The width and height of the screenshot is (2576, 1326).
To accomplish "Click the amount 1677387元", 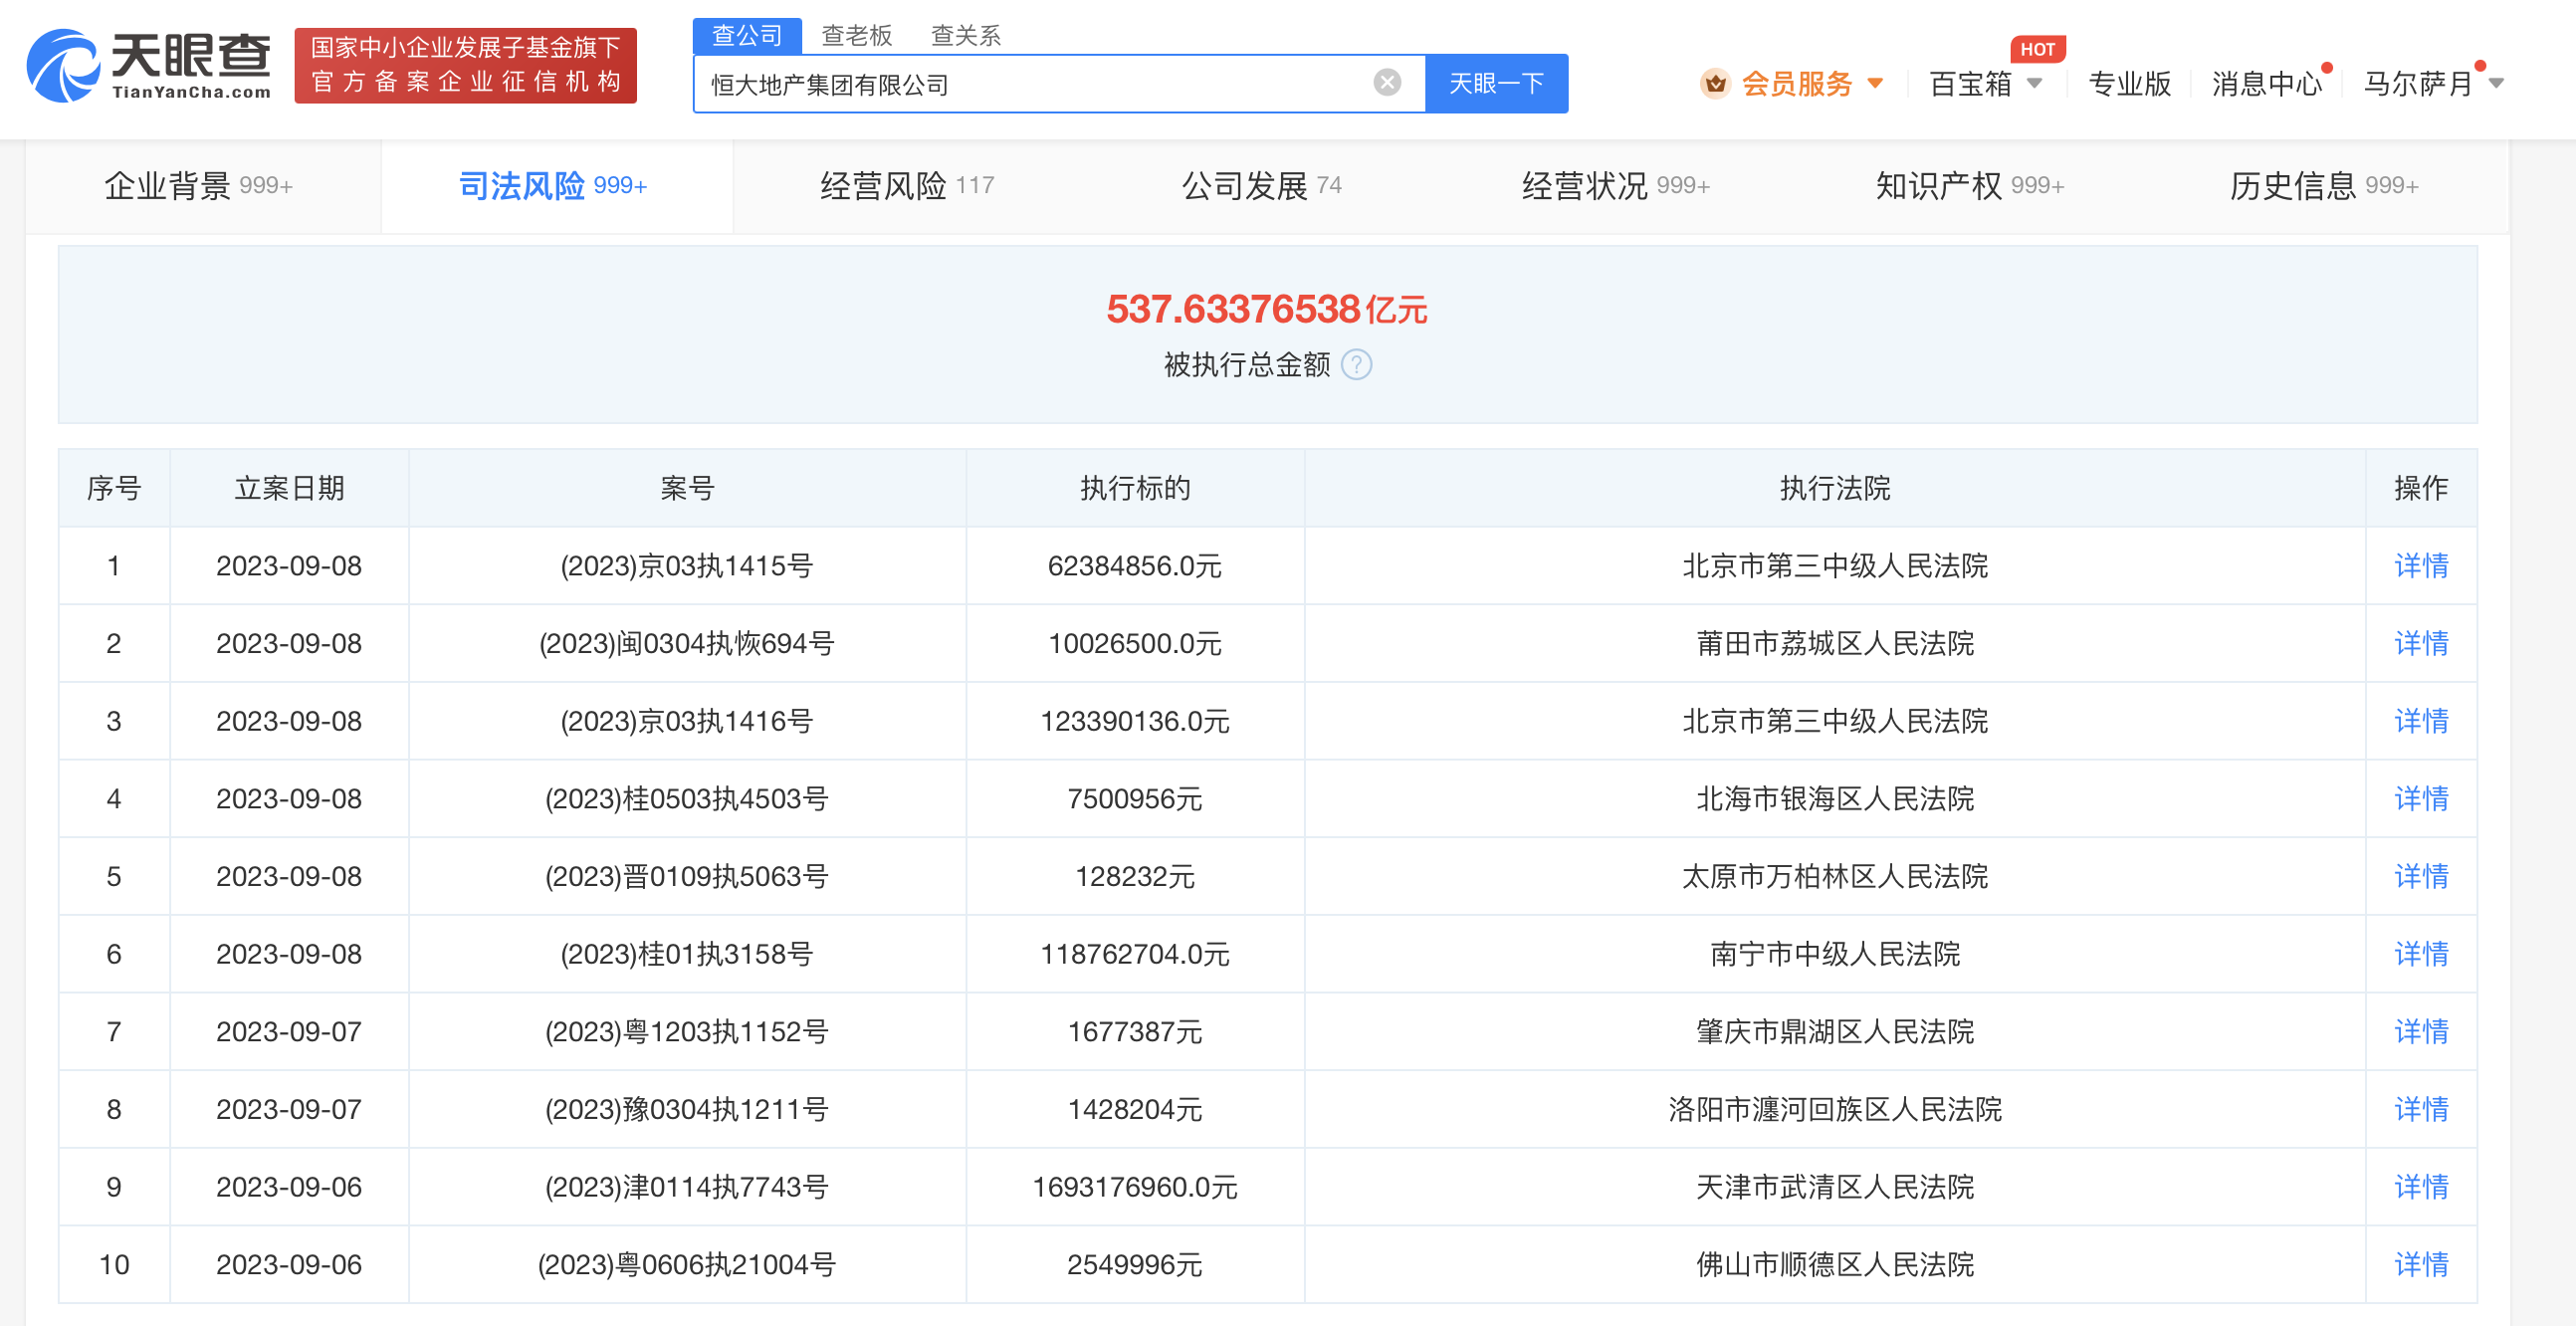I will [x=1135, y=1032].
